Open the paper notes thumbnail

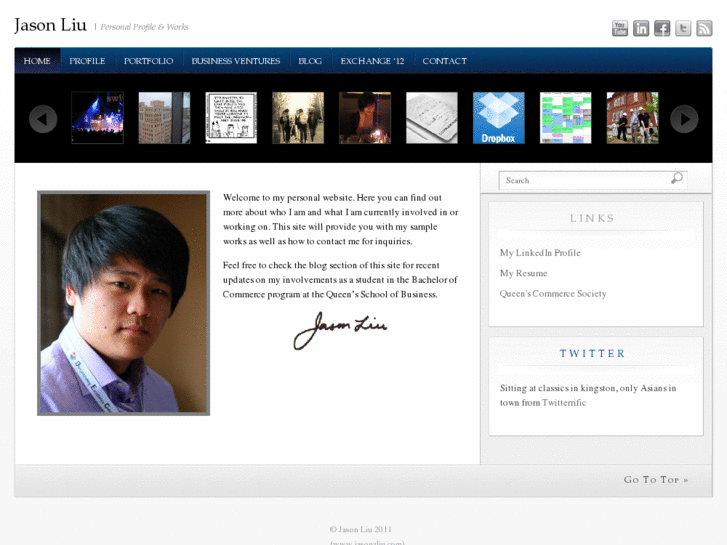(432, 118)
